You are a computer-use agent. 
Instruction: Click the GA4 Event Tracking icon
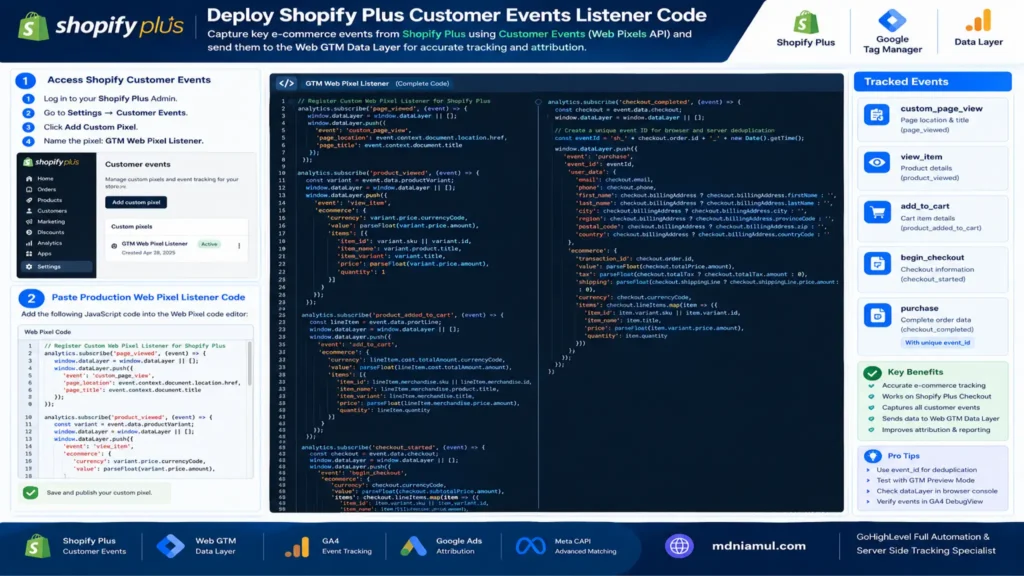(297, 547)
